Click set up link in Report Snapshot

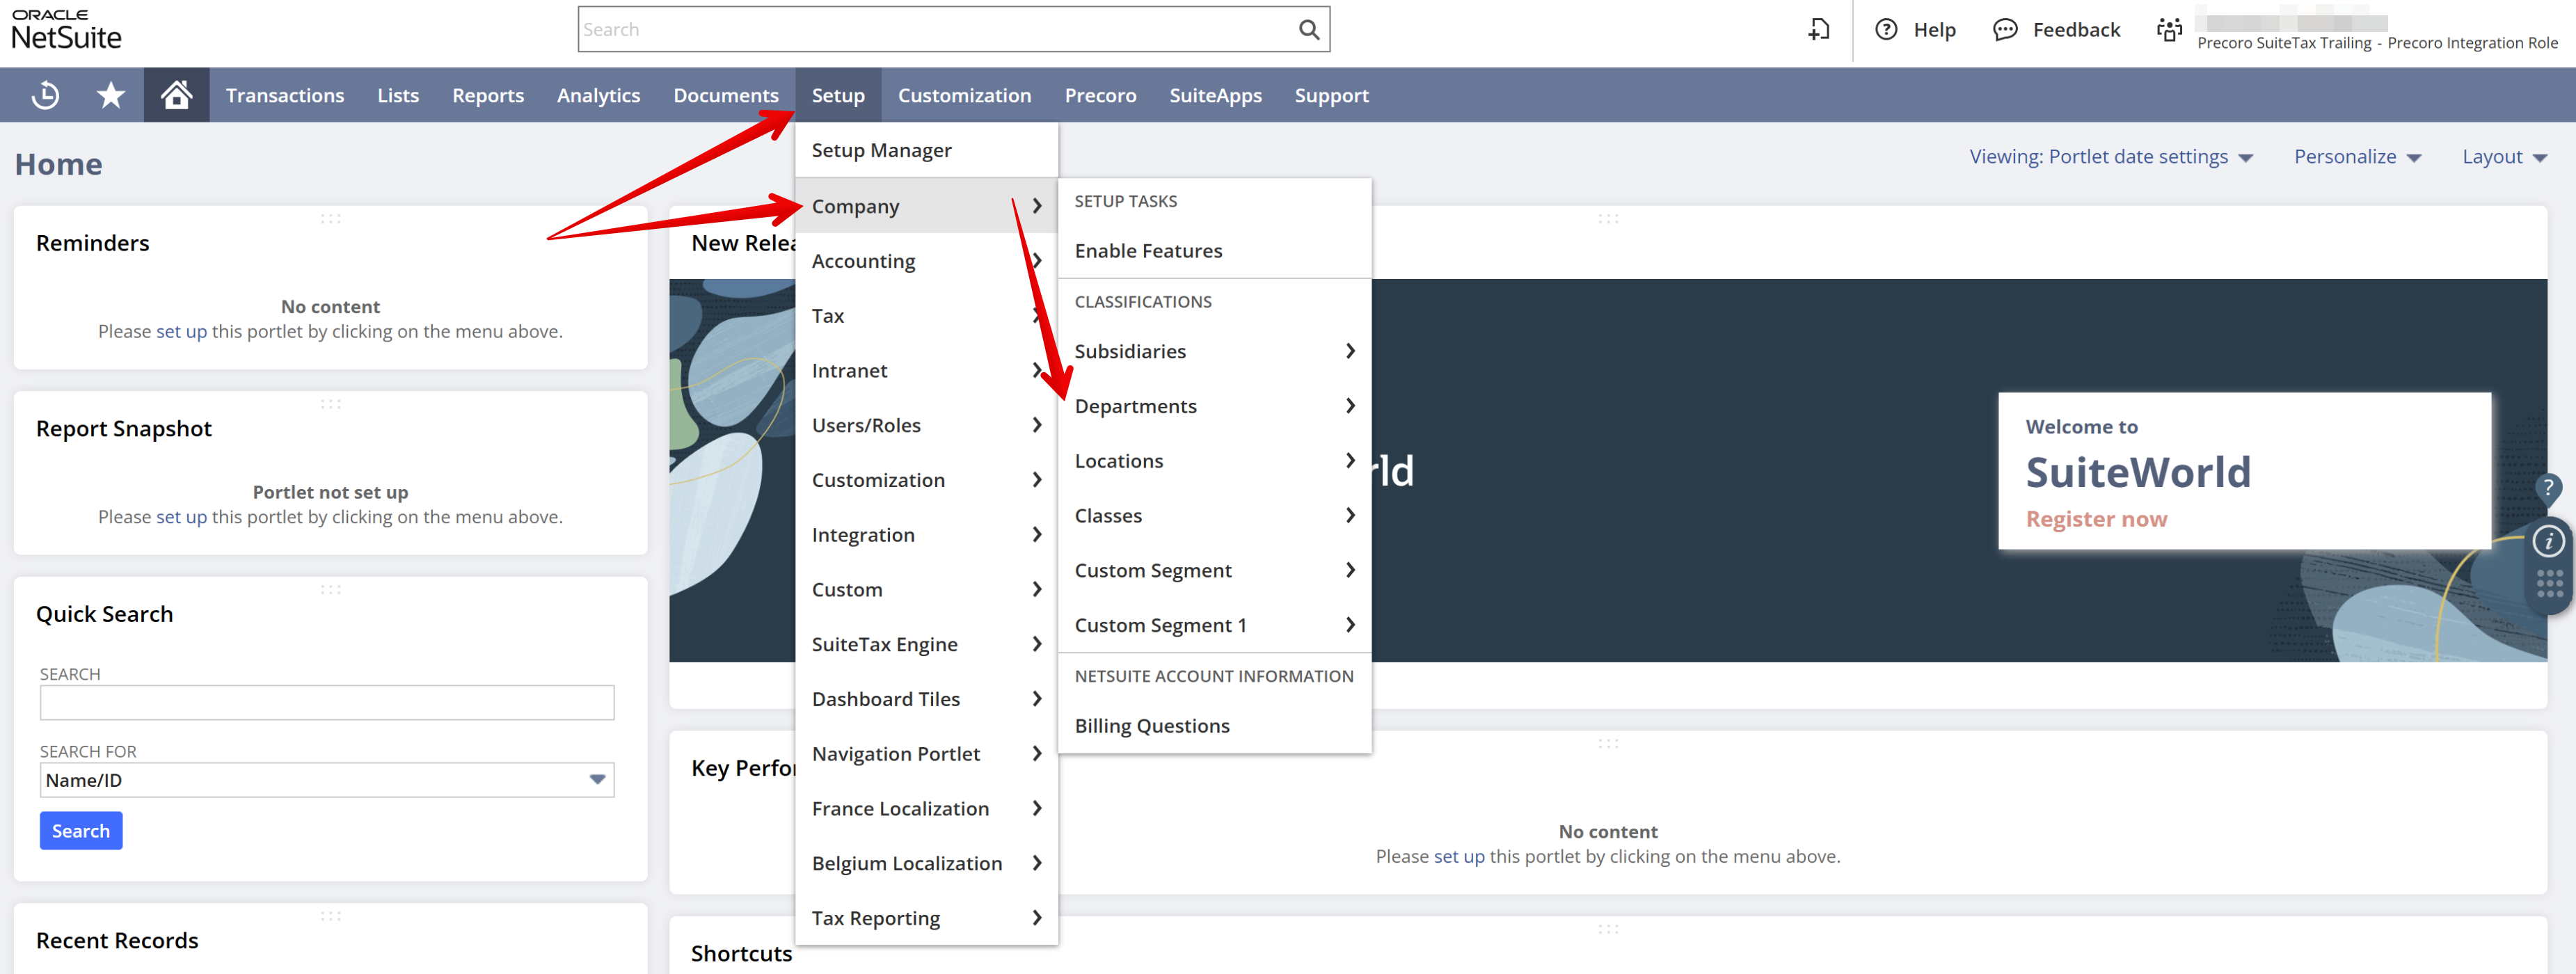click(181, 517)
